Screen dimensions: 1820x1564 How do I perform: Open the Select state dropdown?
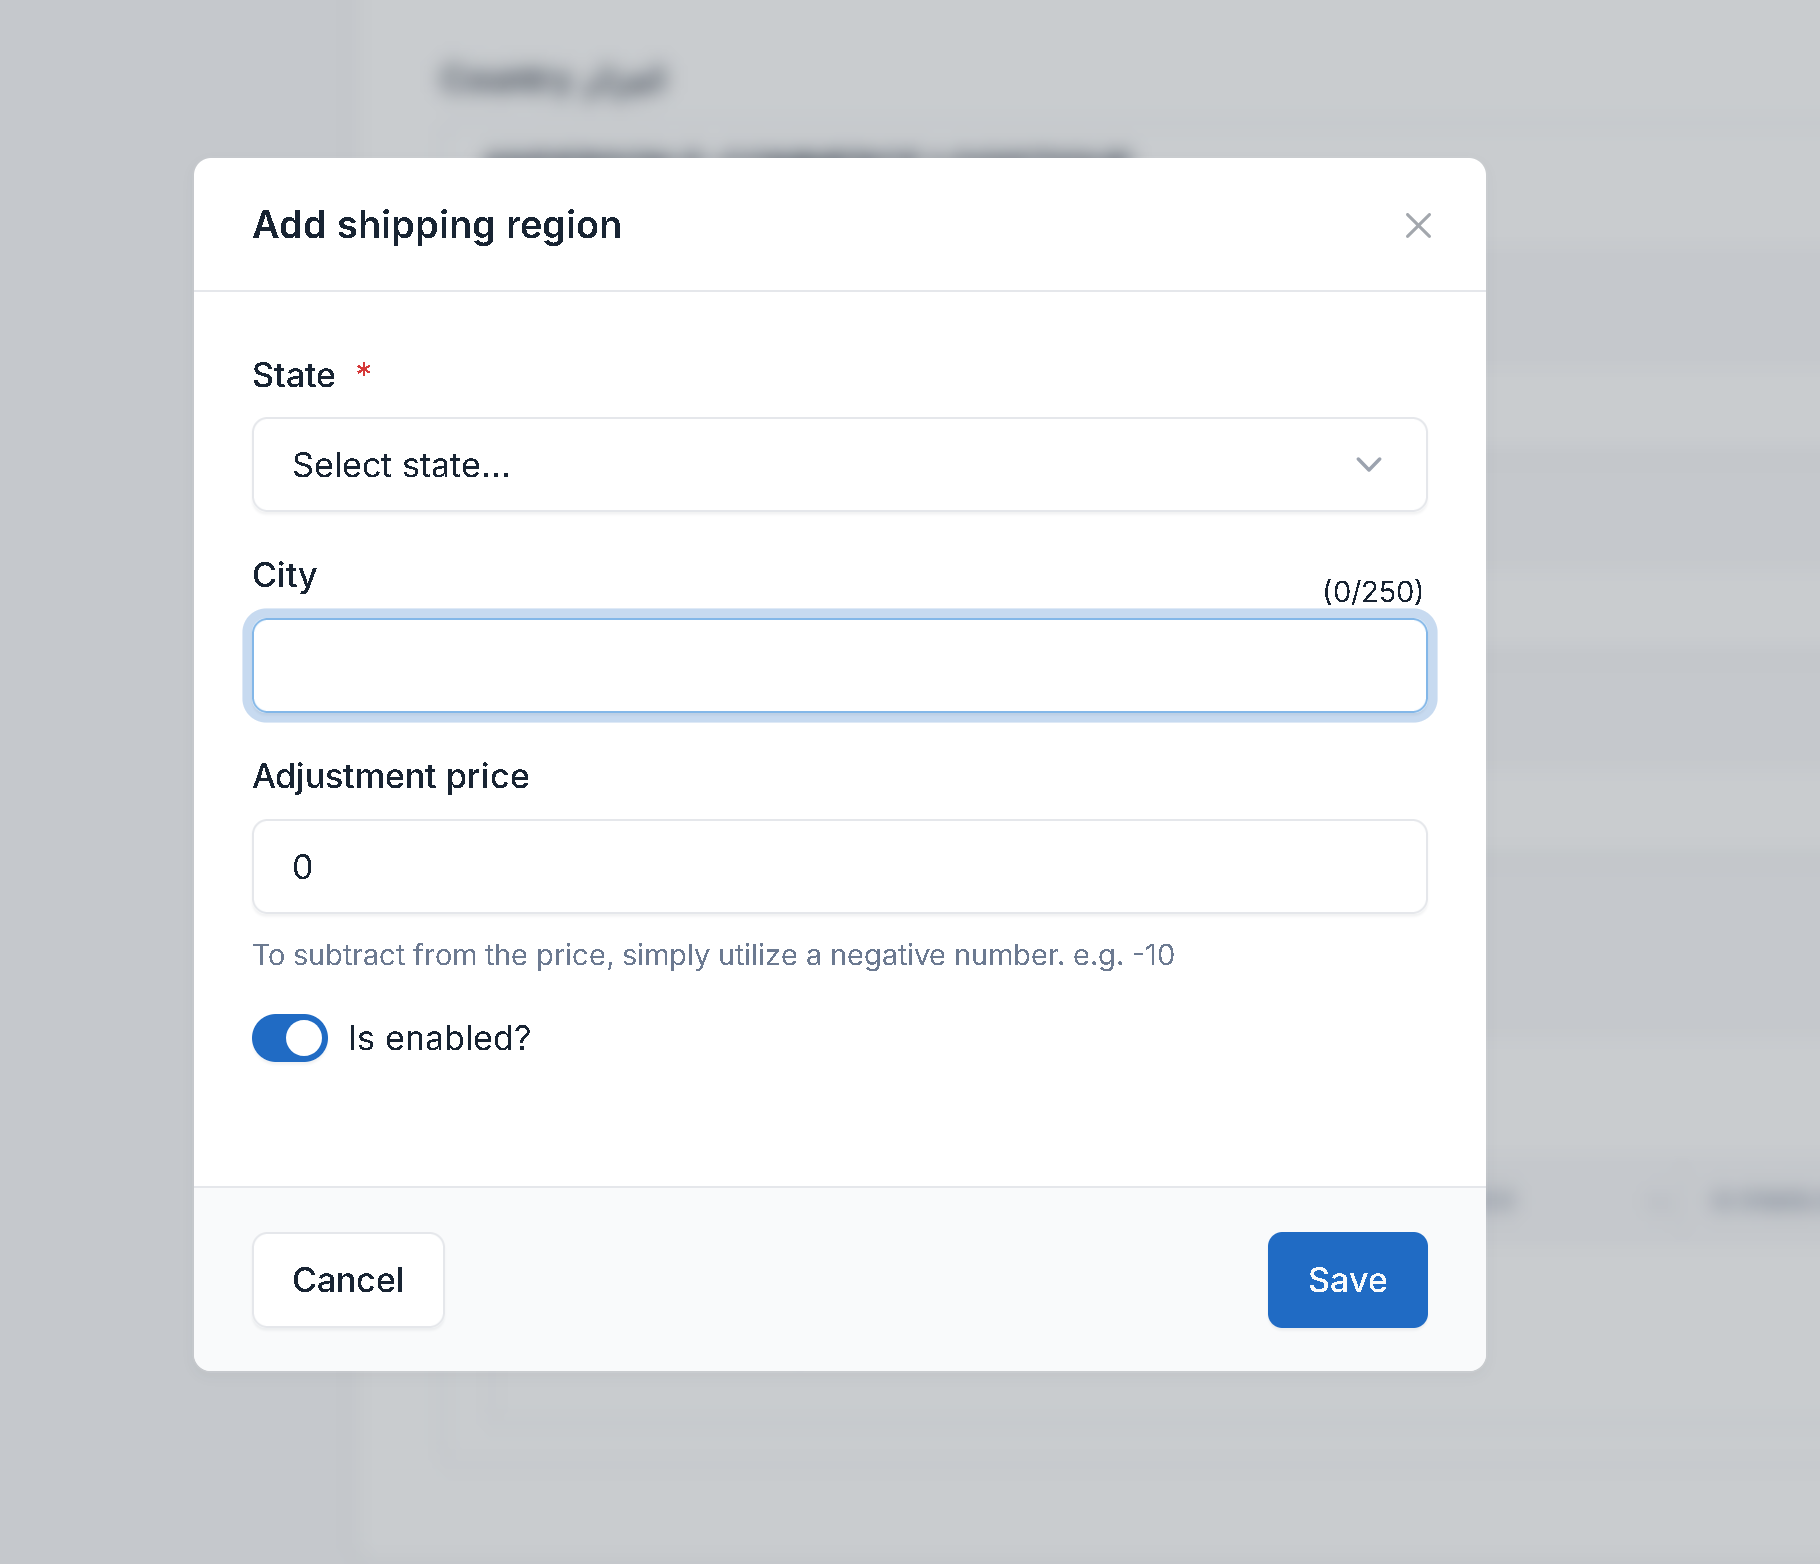click(838, 464)
